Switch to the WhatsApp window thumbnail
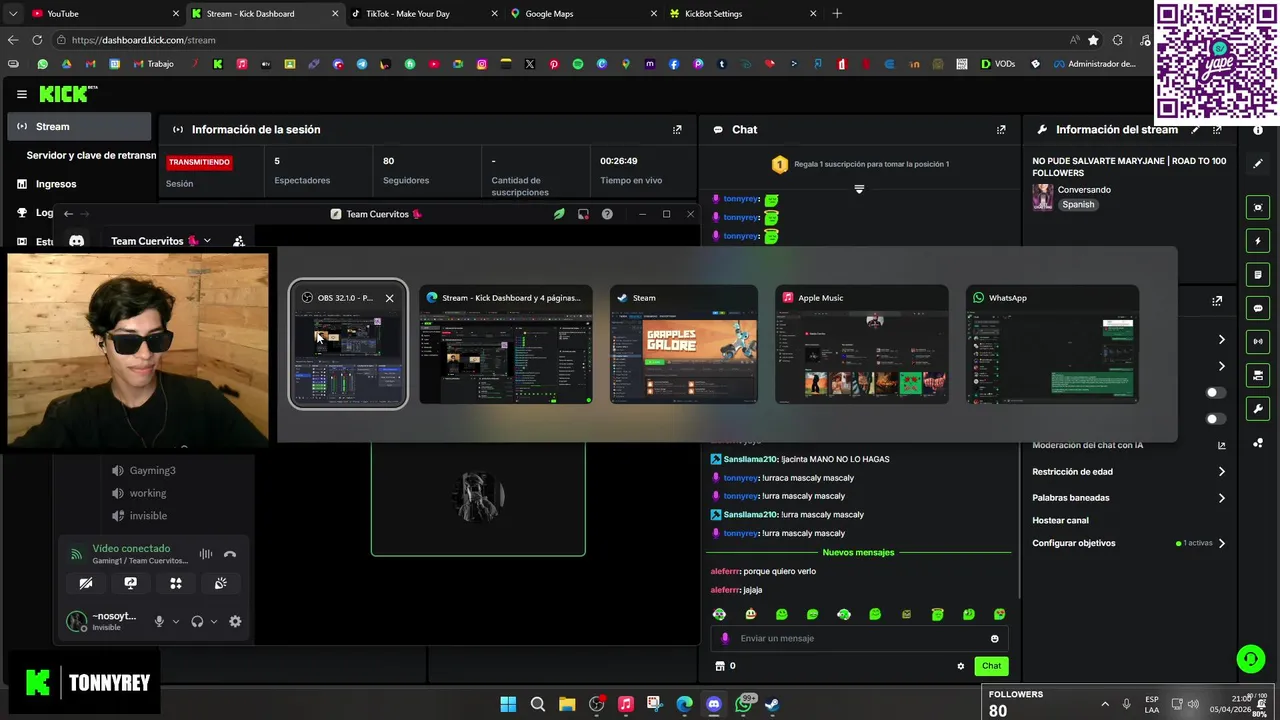Image resolution: width=1280 pixels, height=720 pixels. [x=1052, y=344]
